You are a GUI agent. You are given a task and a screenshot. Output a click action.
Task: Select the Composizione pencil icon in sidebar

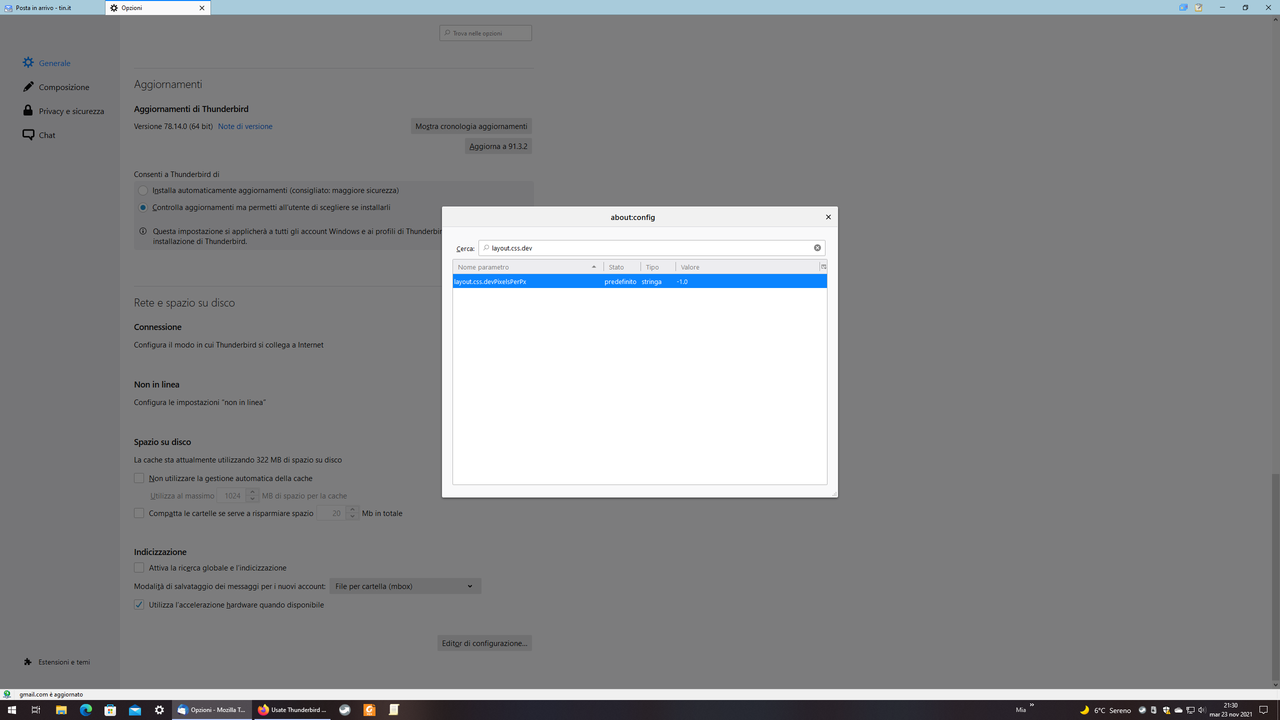point(28,86)
